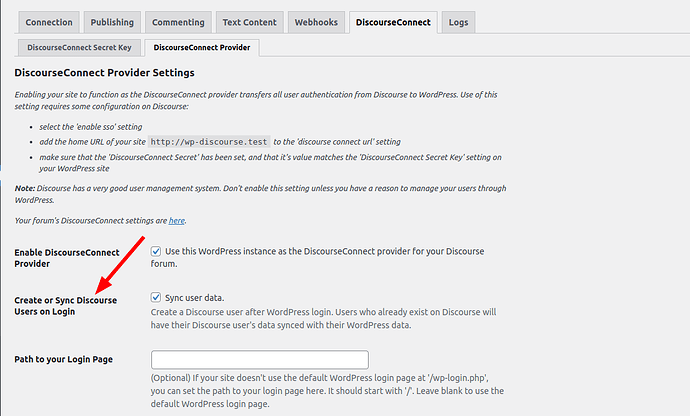Click the http://wp-discourse.test code text
This screenshot has width=690, height=416.
[209, 142]
